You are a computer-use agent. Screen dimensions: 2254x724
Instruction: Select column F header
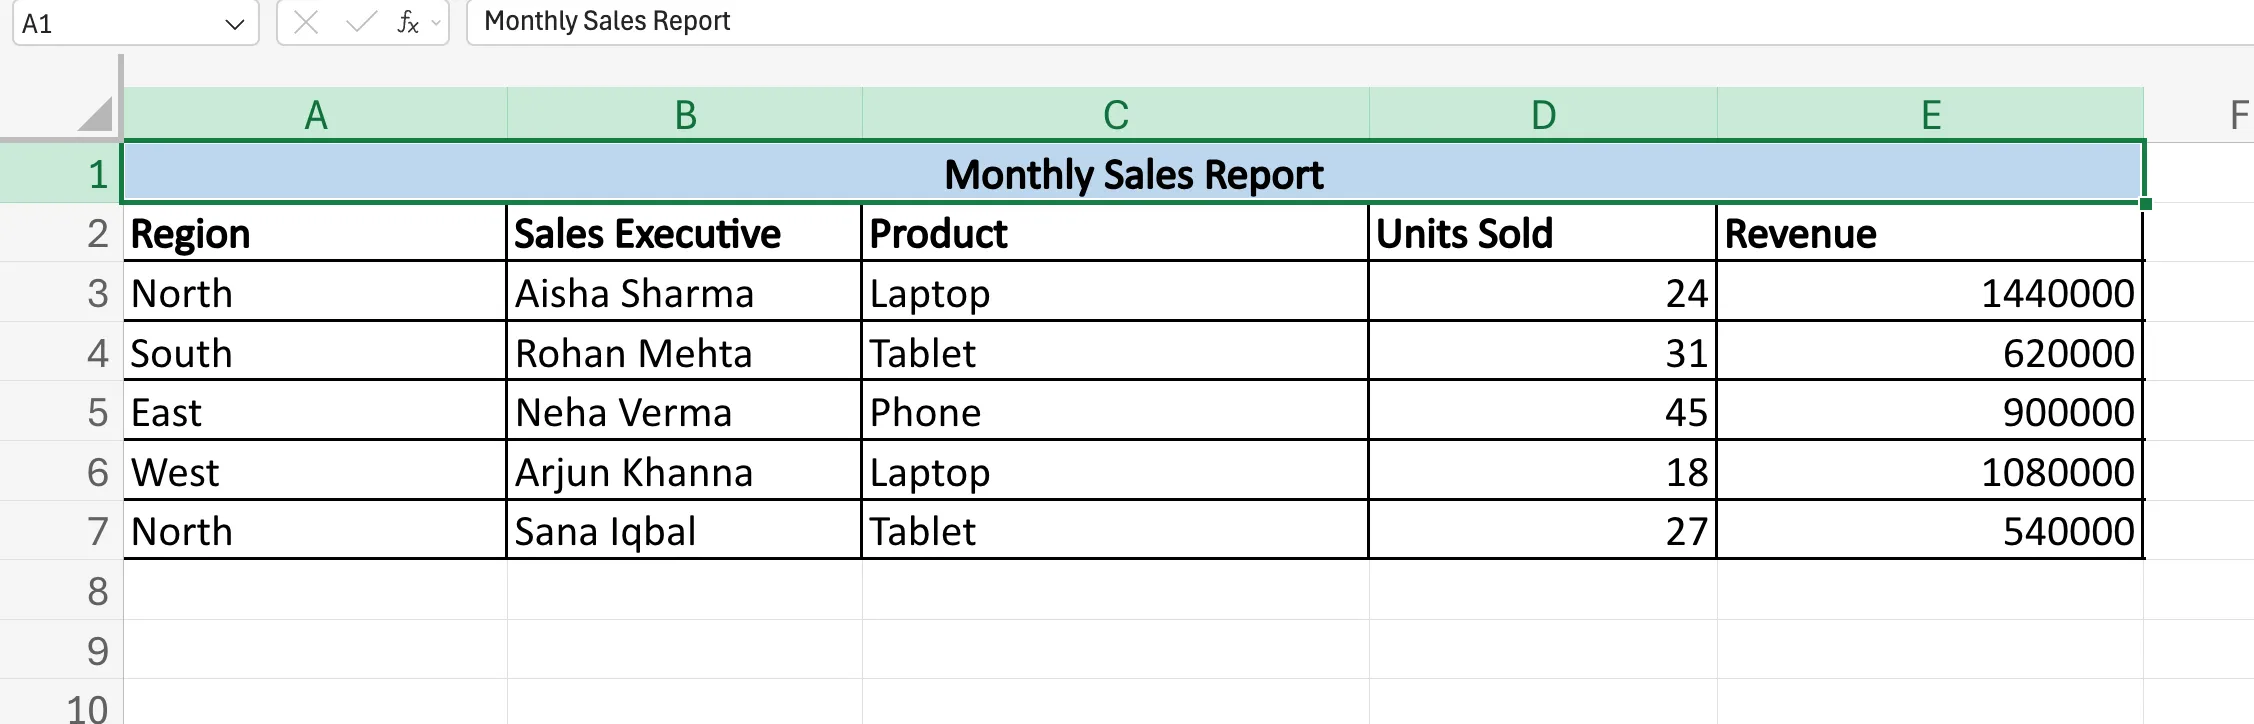(x=2238, y=115)
